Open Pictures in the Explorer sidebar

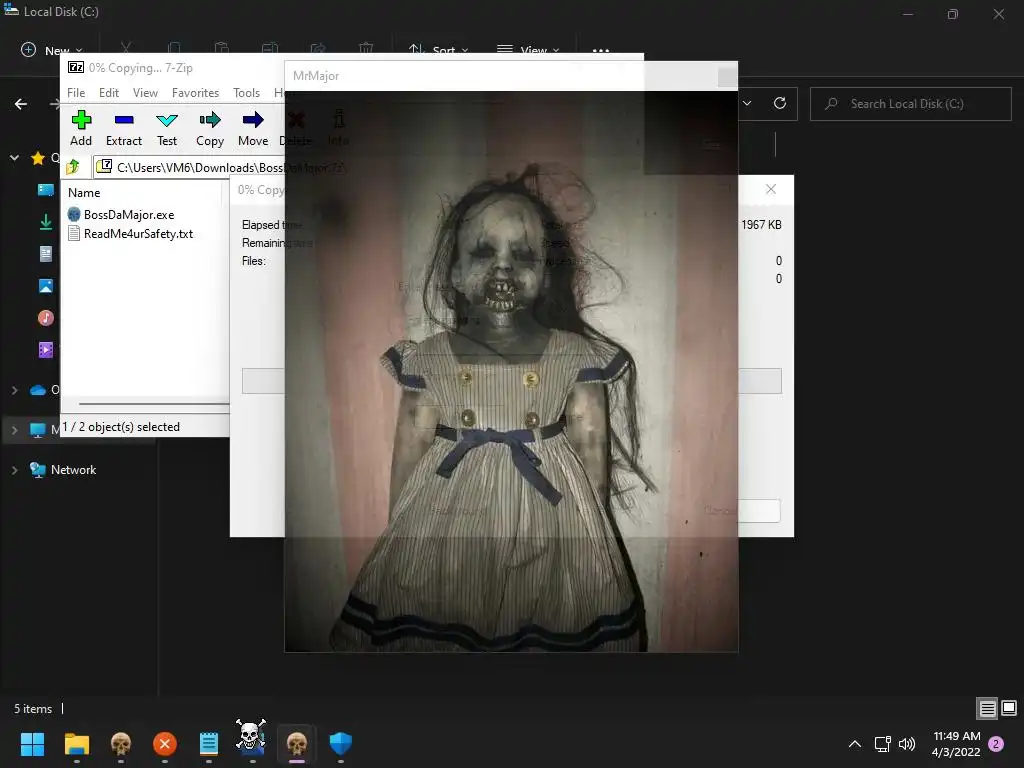tap(46, 286)
